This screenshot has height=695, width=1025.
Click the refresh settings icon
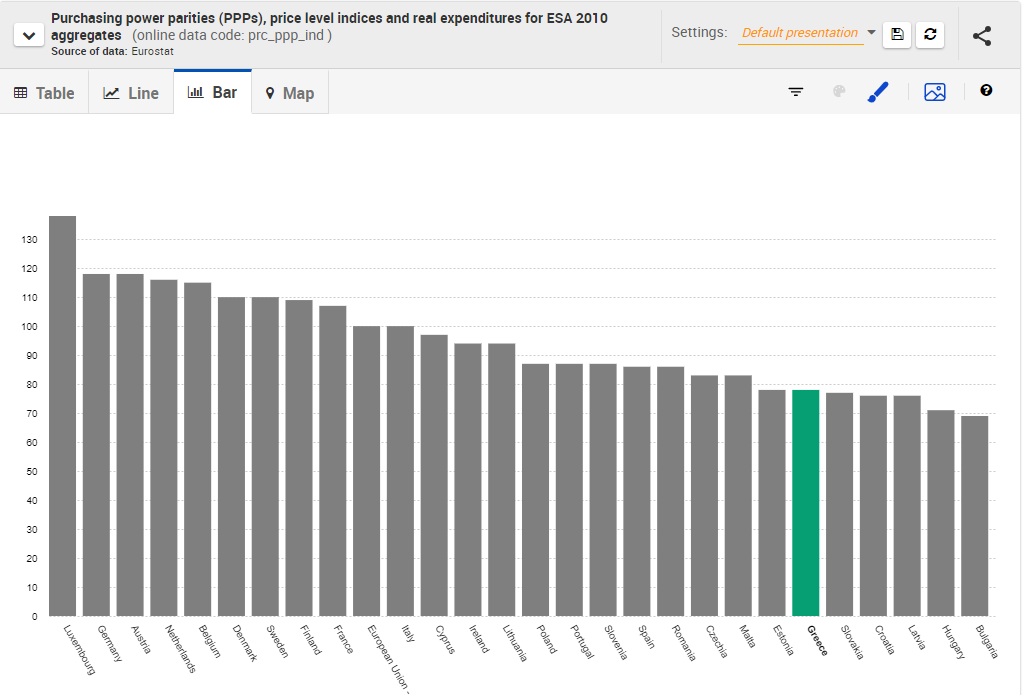[x=930, y=35]
